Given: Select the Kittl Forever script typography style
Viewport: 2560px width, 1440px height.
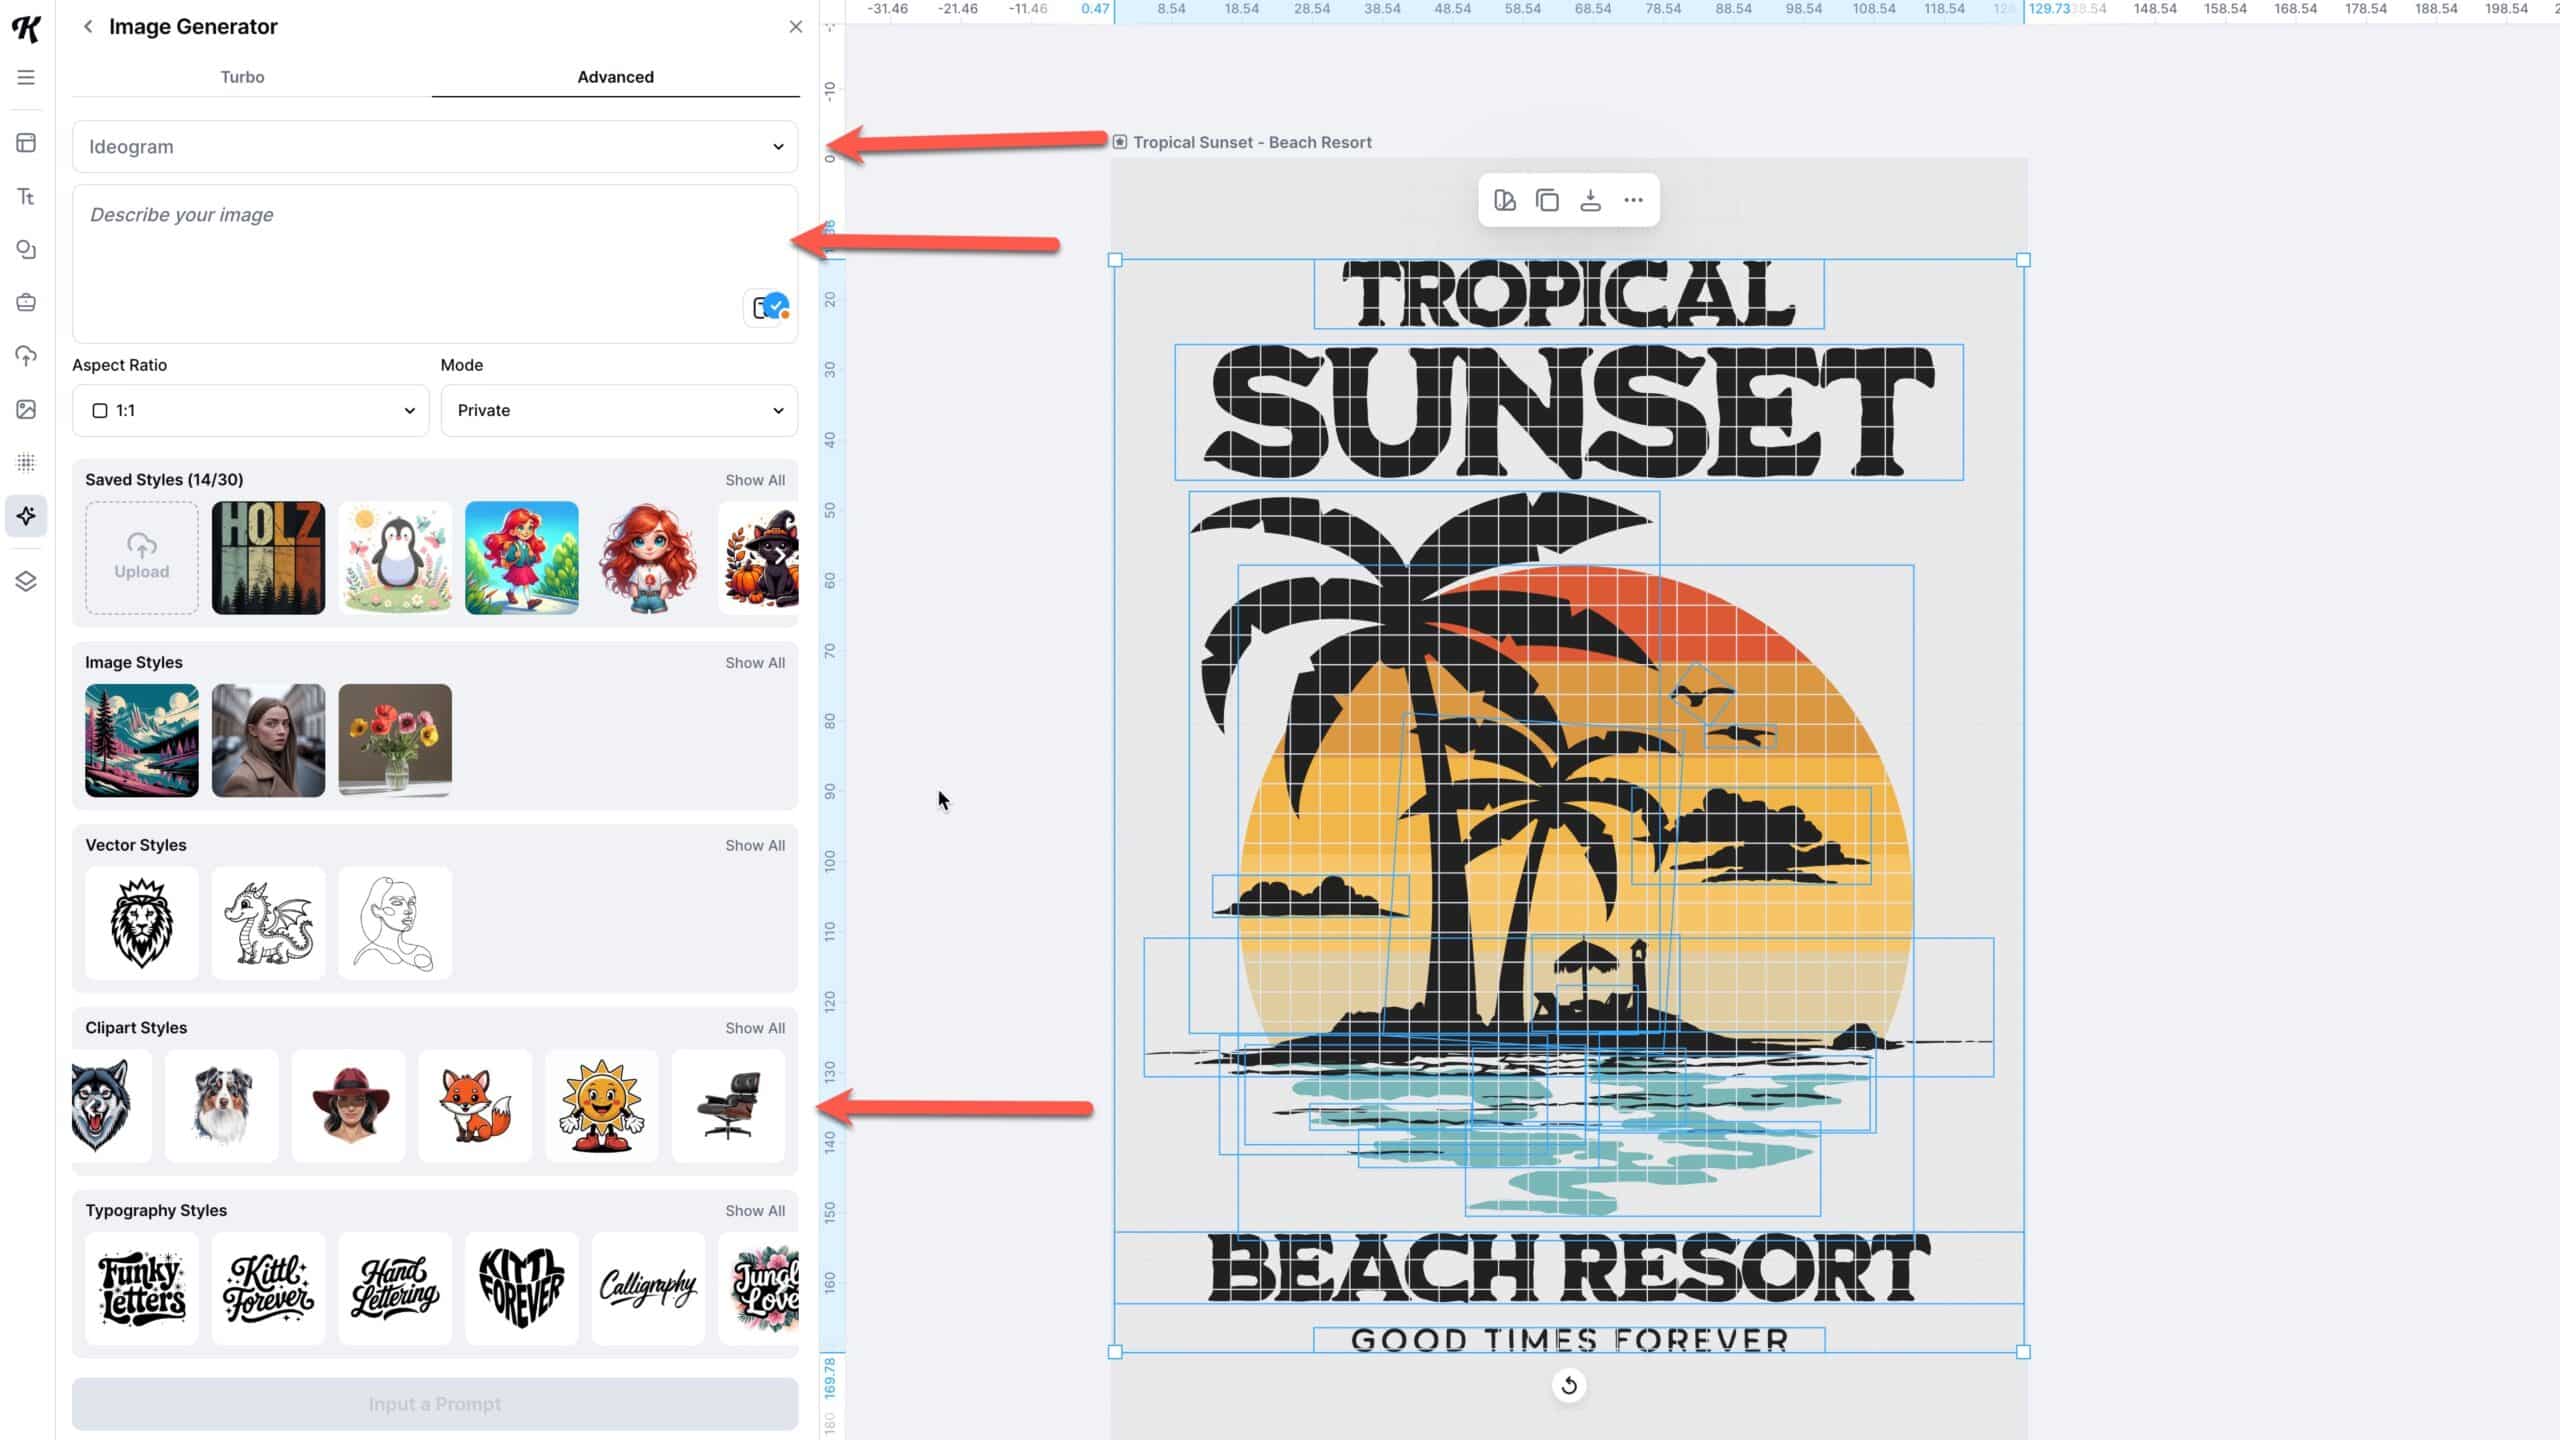Looking at the screenshot, I should (268, 1289).
